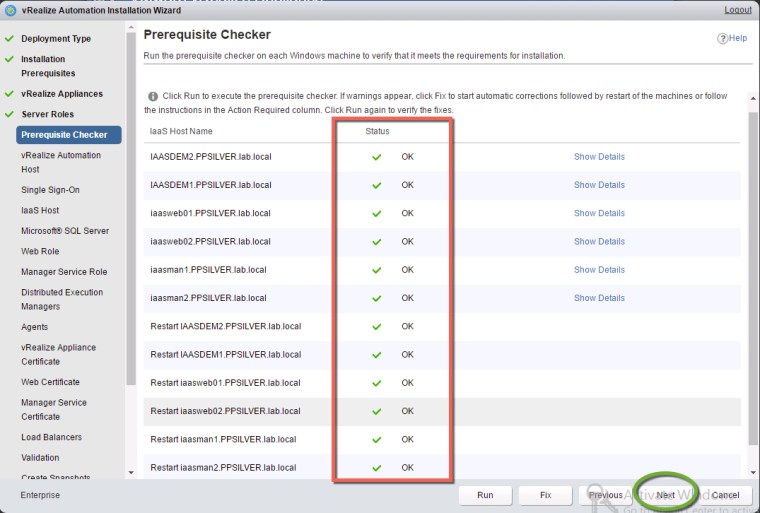Open the Installation Prerequisites step
The width and height of the screenshot is (760, 513).
(48, 66)
